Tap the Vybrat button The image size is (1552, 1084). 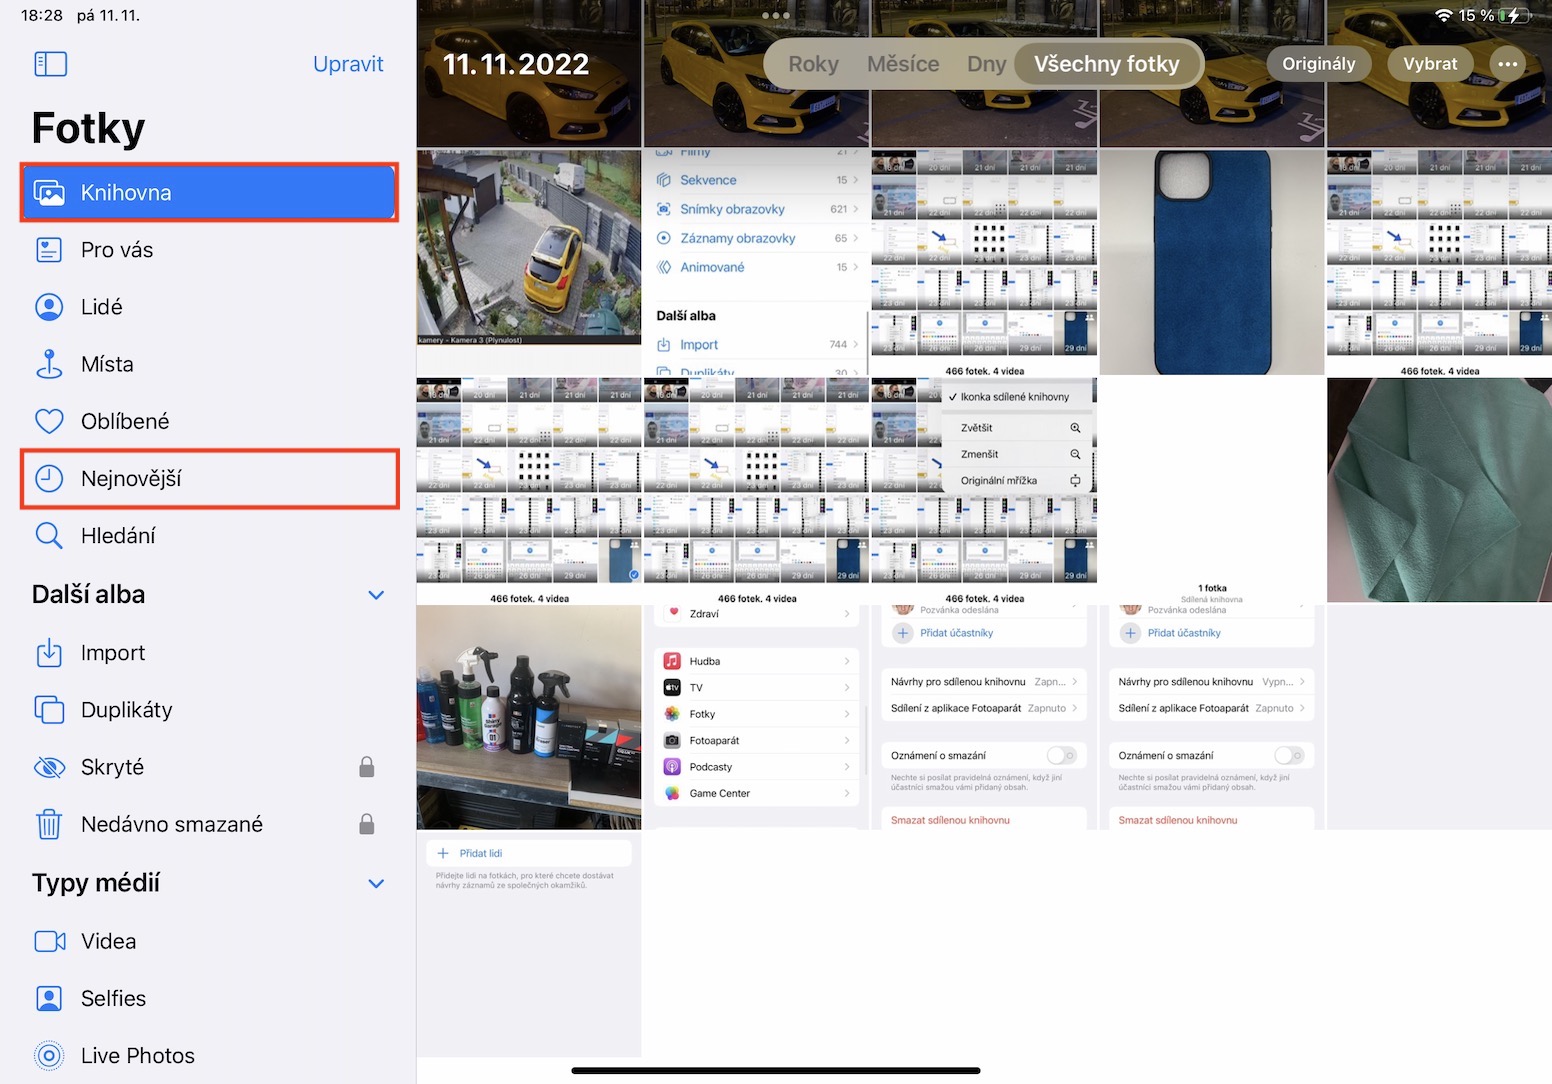[1430, 64]
